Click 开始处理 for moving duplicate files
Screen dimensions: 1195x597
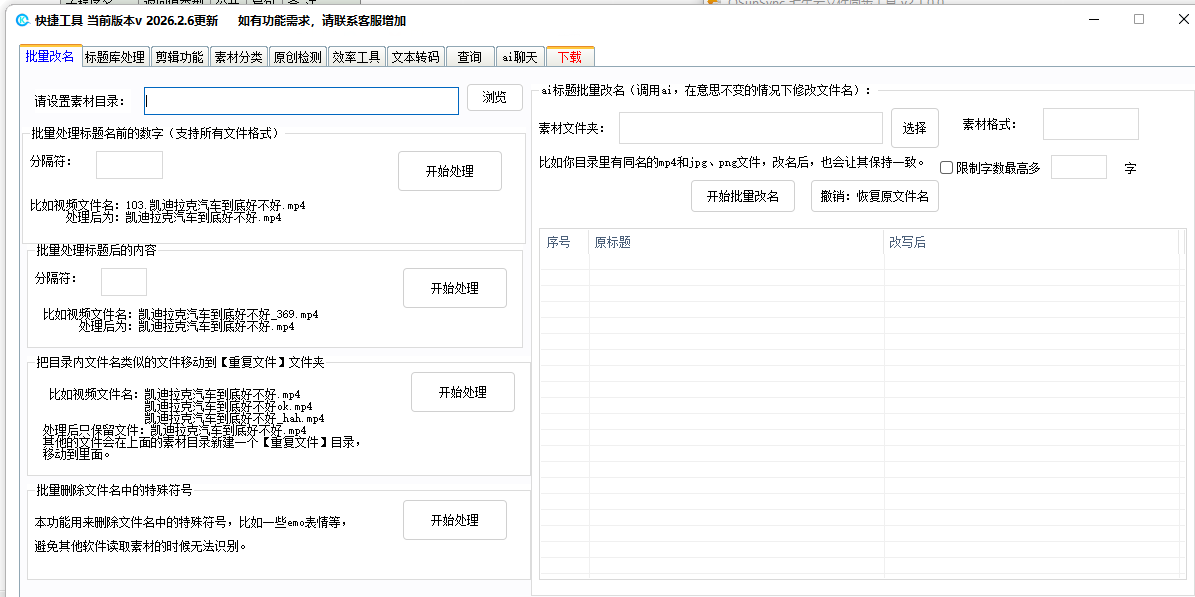(x=462, y=392)
